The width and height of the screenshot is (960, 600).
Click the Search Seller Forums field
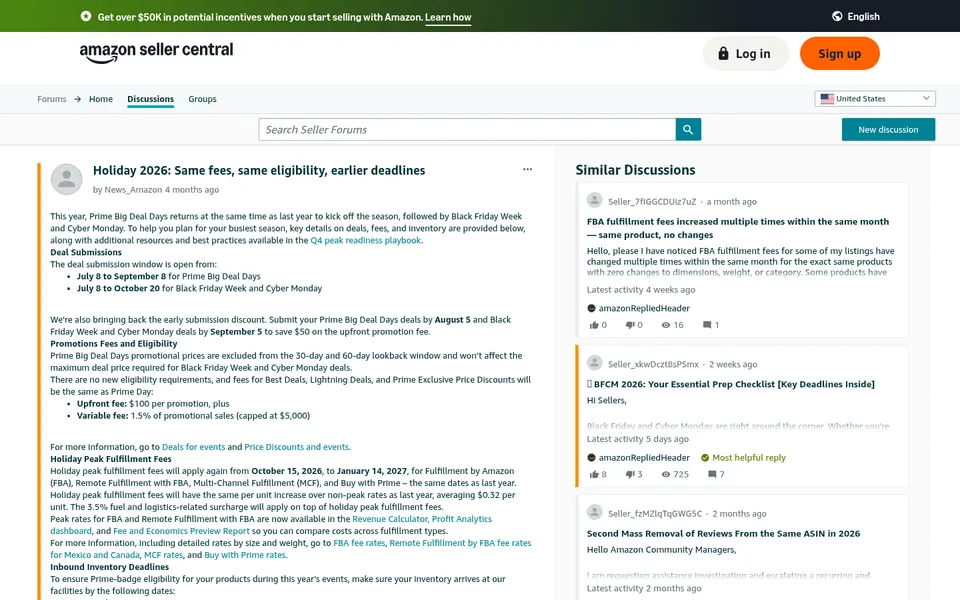pyautogui.click(x=467, y=130)
